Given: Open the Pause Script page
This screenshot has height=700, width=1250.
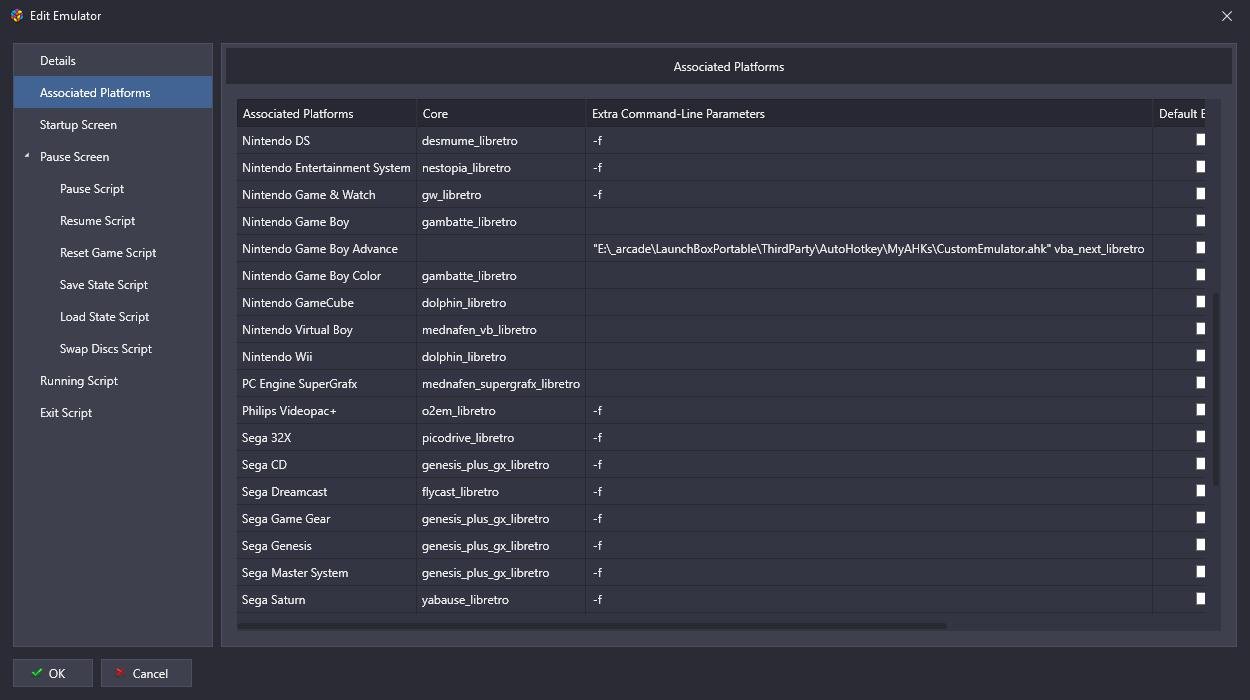Looking at the screenshot, I should coord(92,189).
